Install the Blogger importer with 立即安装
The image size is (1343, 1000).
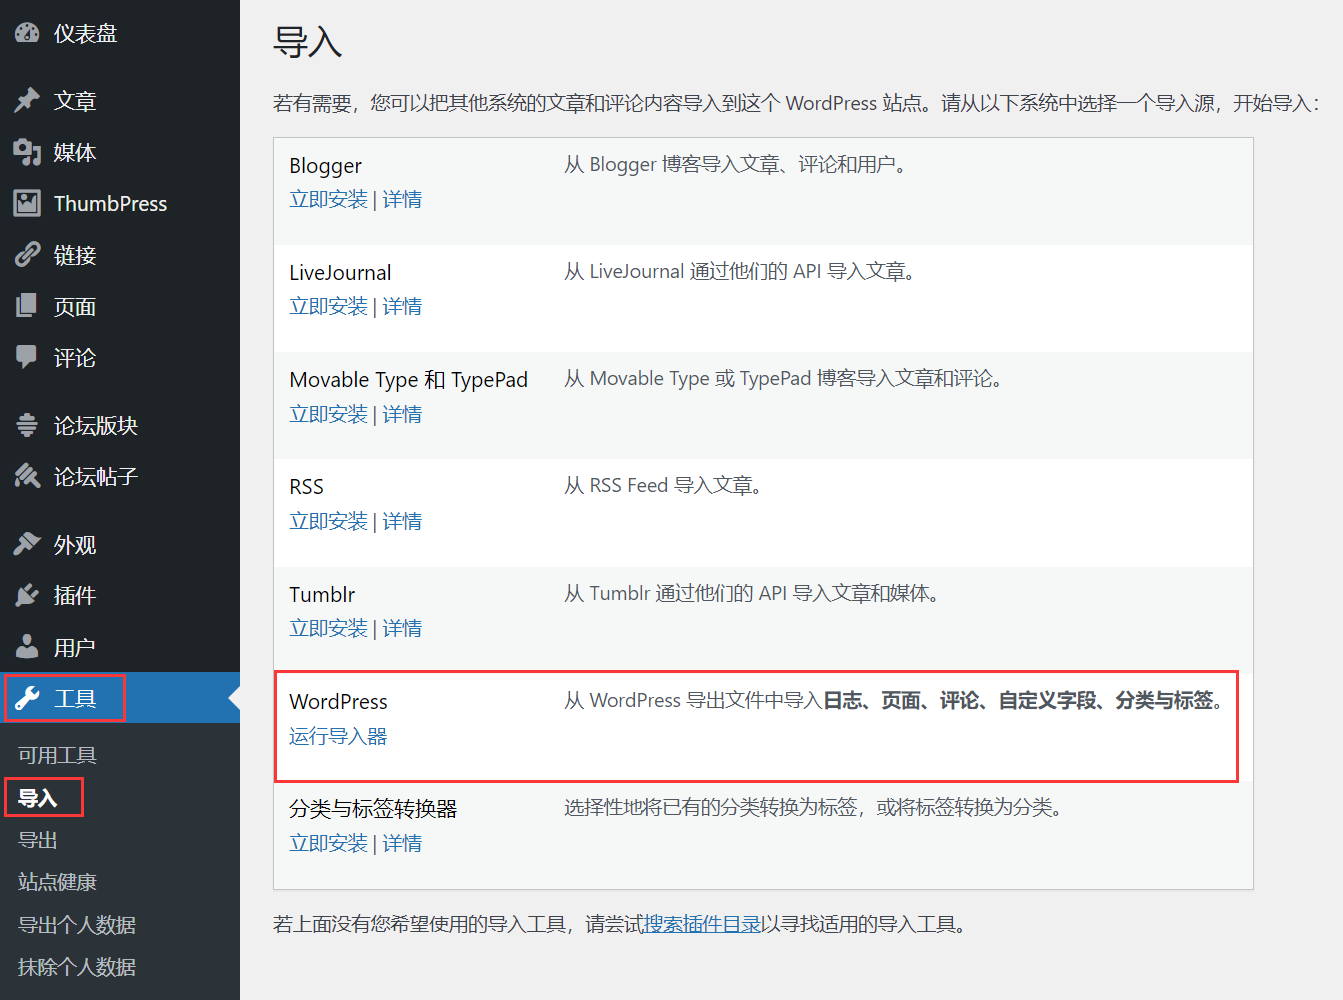click(x=328, y=200)
